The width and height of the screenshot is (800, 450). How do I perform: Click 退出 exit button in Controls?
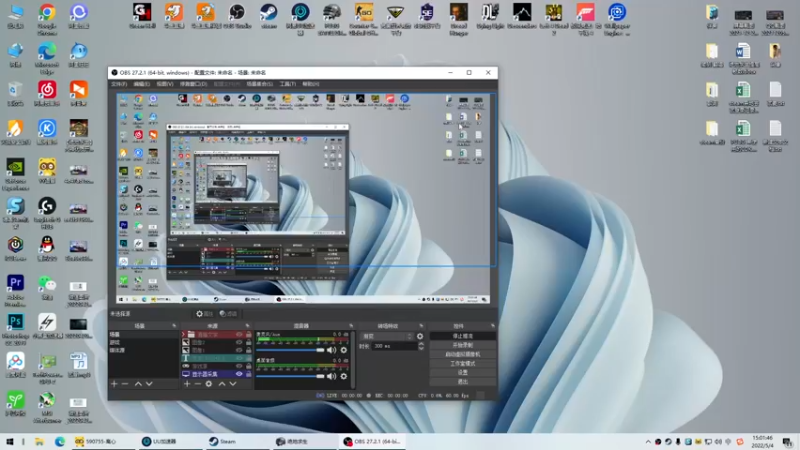462,382
